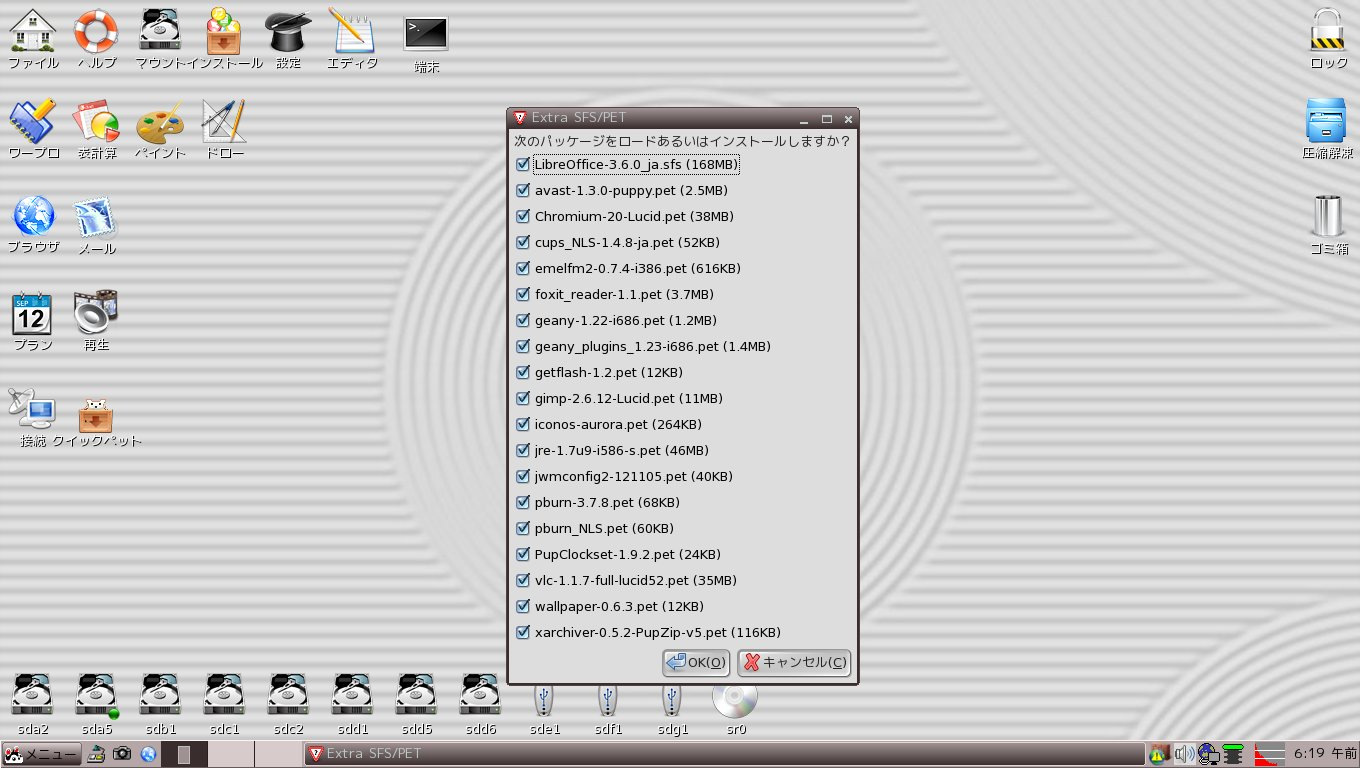Launch the ペイント palette icon

pos(160,122)
